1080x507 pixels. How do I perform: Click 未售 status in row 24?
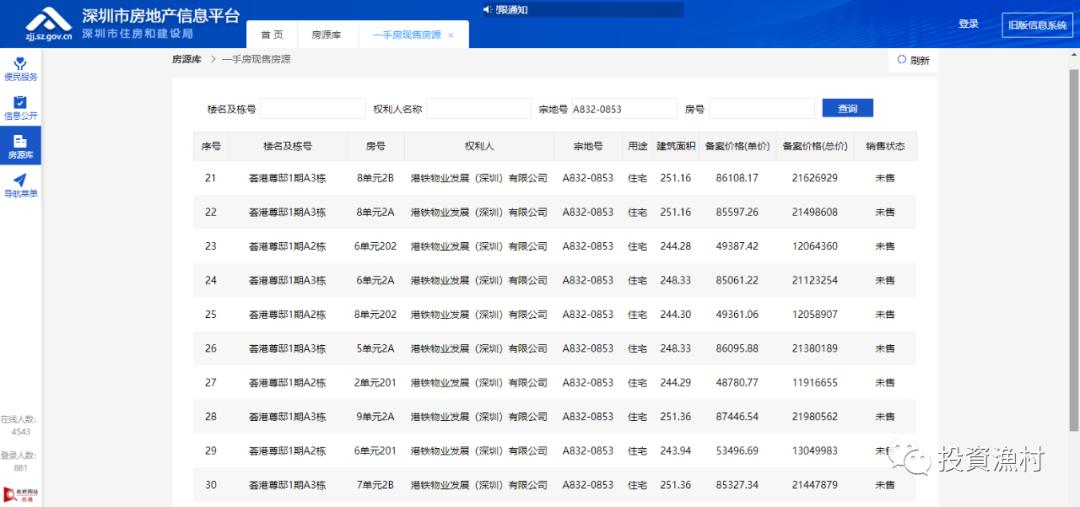(x=885, y=280)
